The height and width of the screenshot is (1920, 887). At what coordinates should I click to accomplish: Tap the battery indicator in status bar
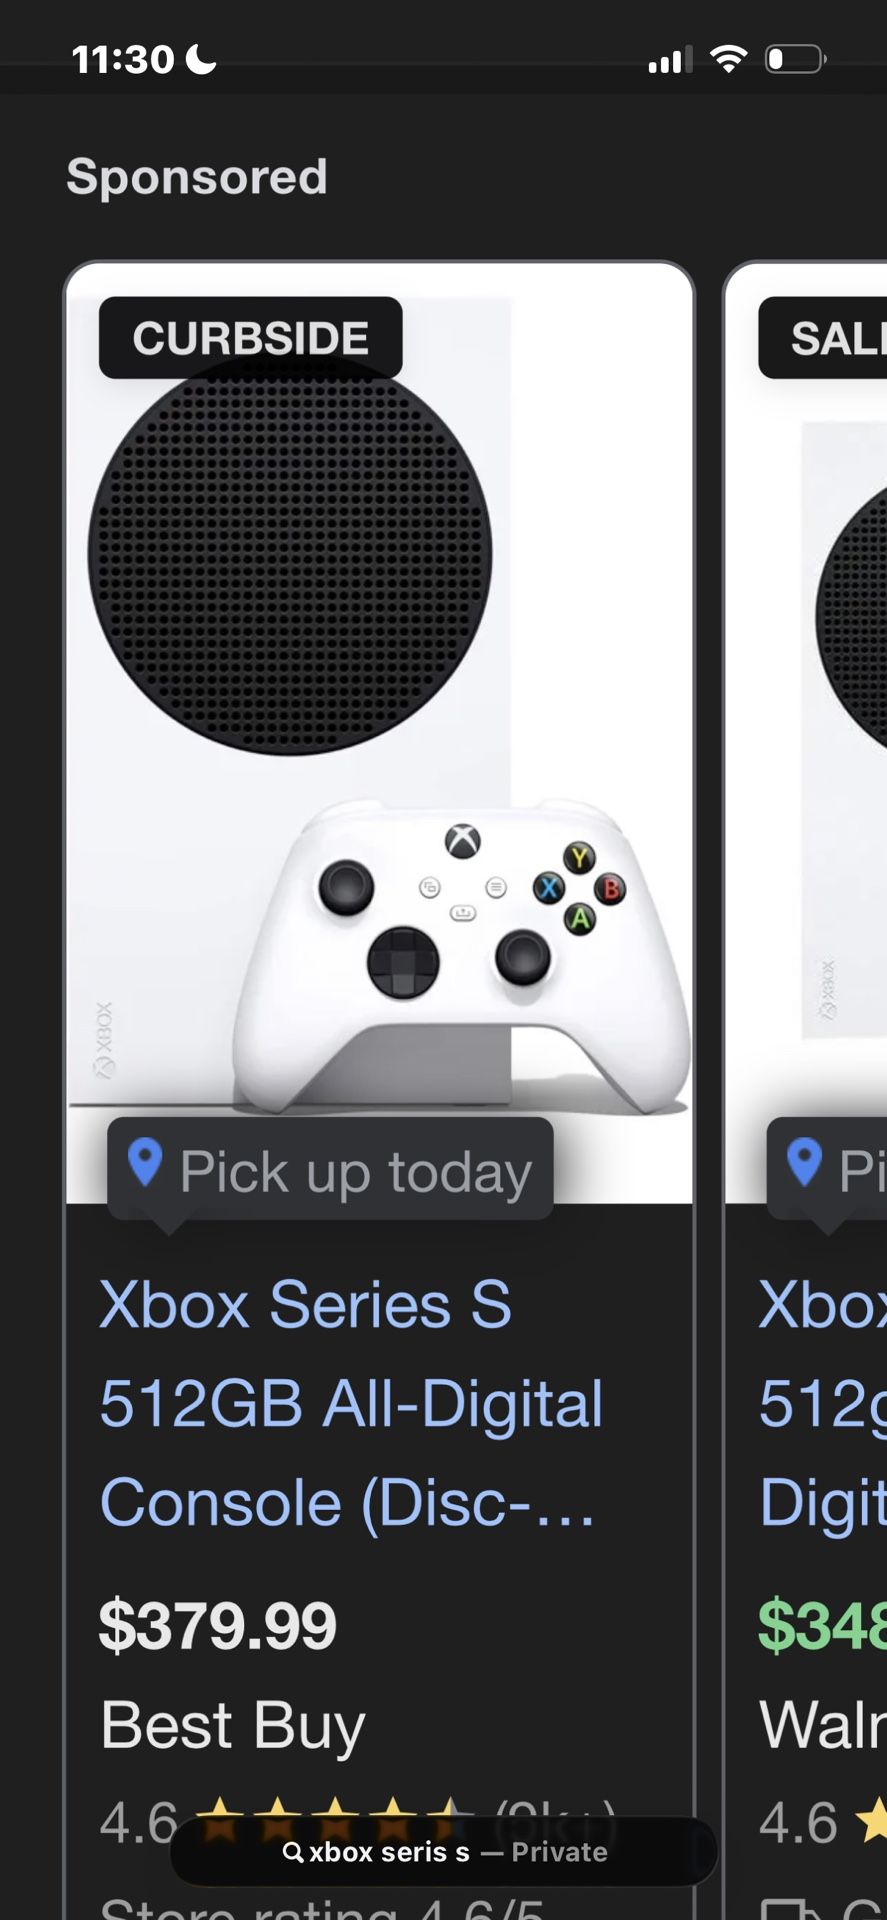tap(795, 59)
